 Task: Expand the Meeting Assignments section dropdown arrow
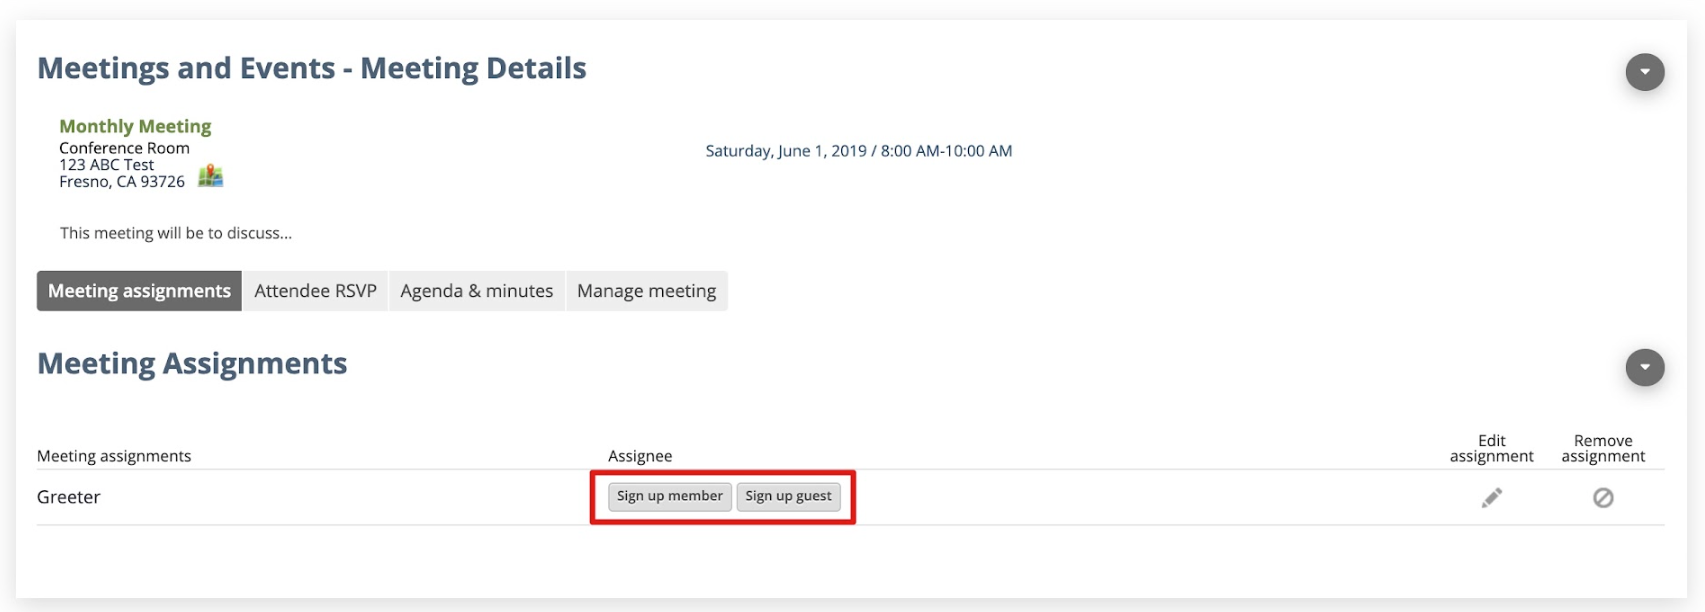pos(1644,367)
